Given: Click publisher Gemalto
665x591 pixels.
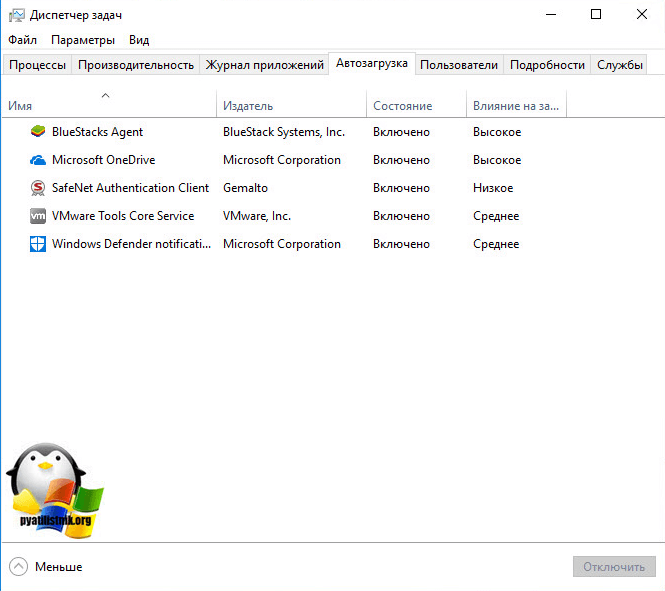Looking at the screenshot, I should point(245,188).
